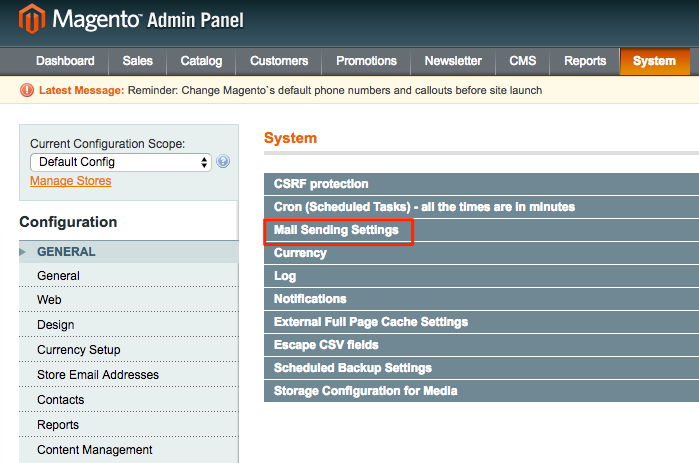The image size is (699, 463).
Task: Expand Storage Configuration for Media
Action: click(x=365, y=391)
